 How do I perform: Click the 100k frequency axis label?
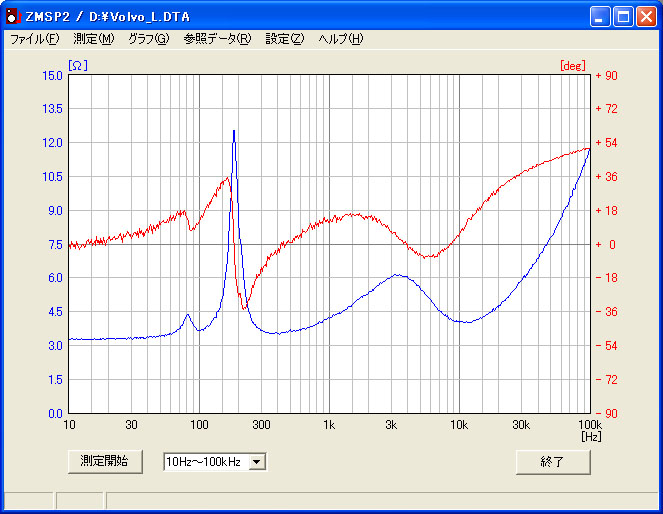[590, 425]
